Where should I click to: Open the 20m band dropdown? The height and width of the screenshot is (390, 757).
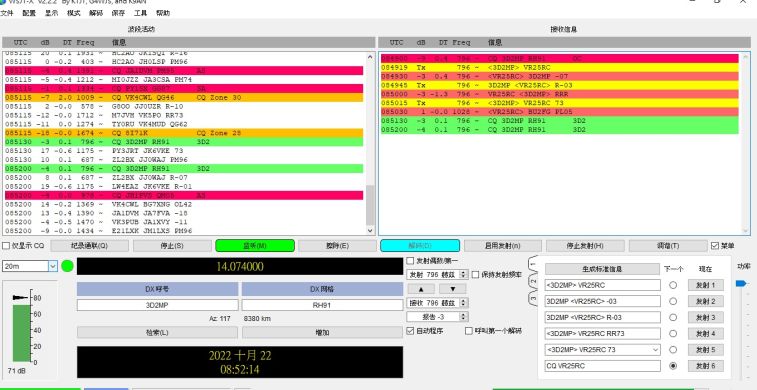coord(53,266)
